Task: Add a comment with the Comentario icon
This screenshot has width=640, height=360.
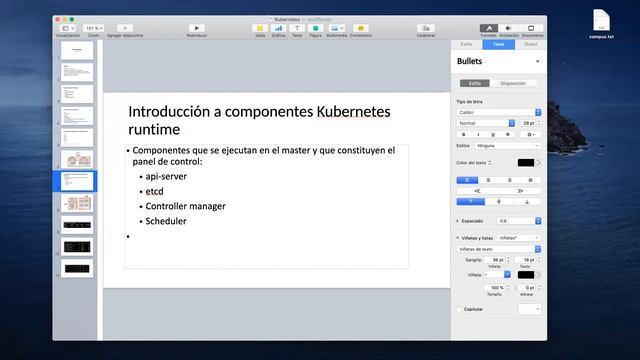Action: pos(361,28)
